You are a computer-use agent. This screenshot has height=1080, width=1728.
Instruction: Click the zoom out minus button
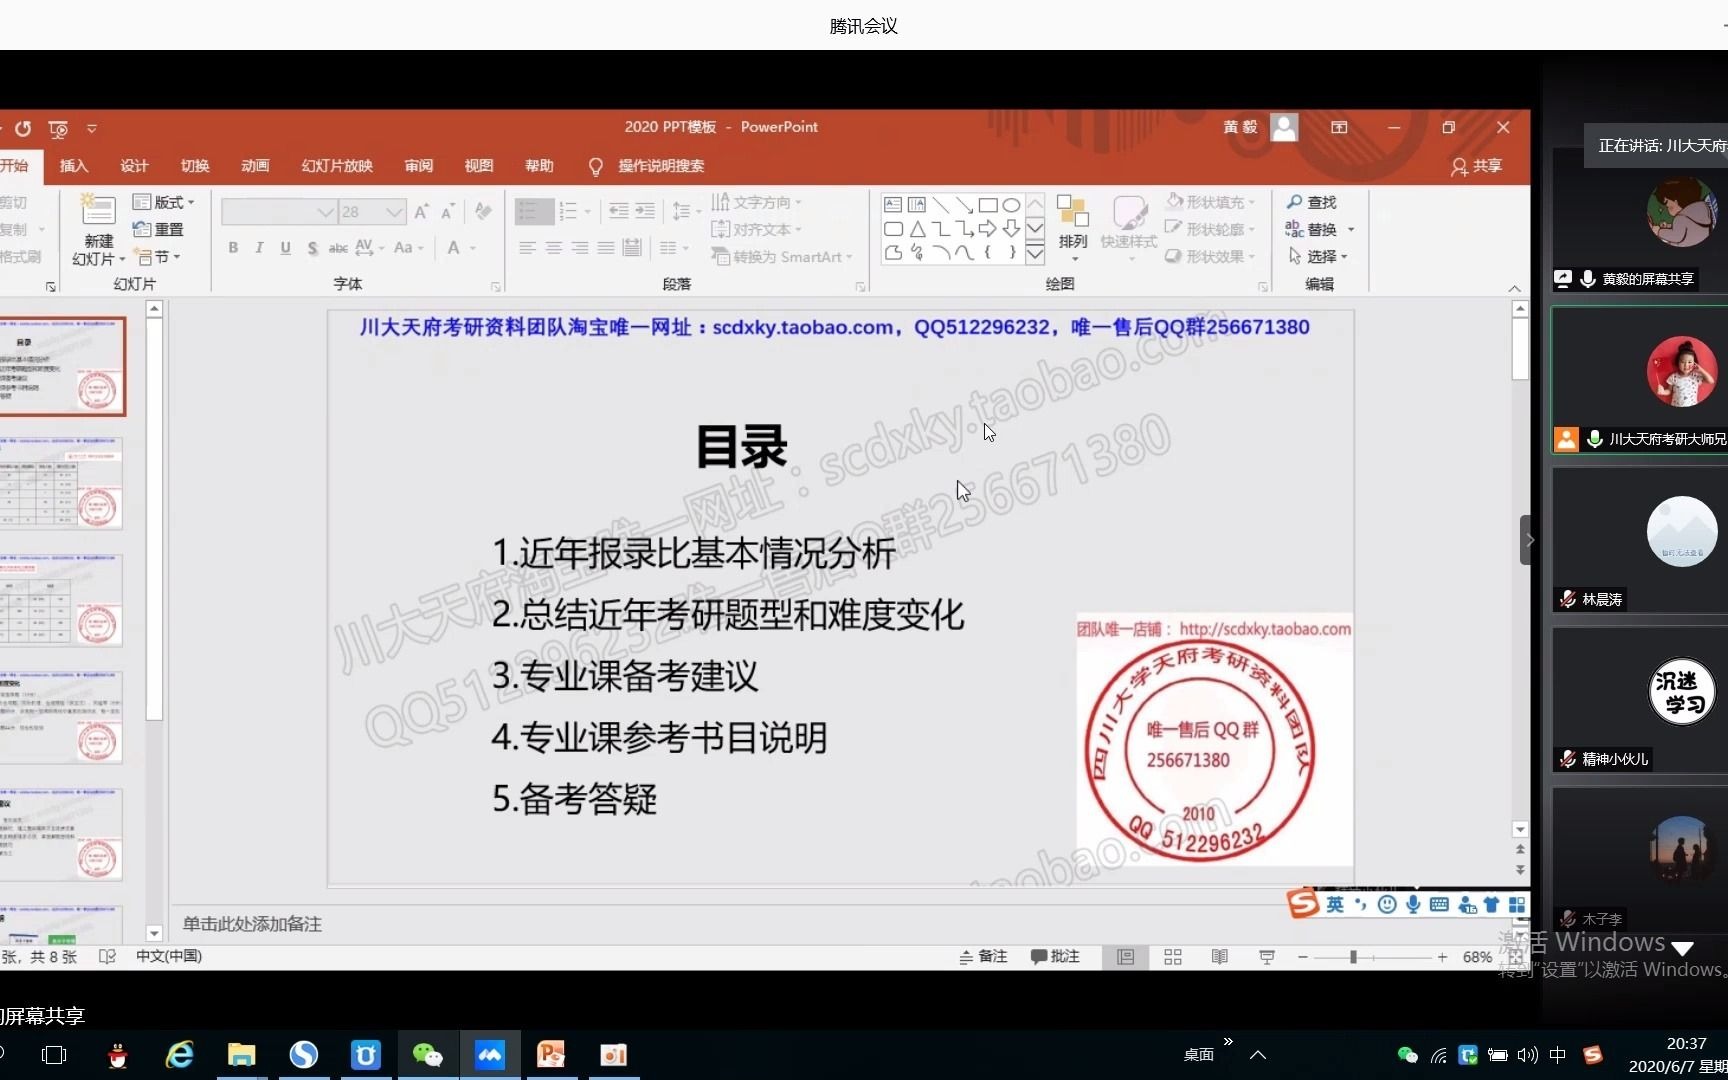[1302, 957]
